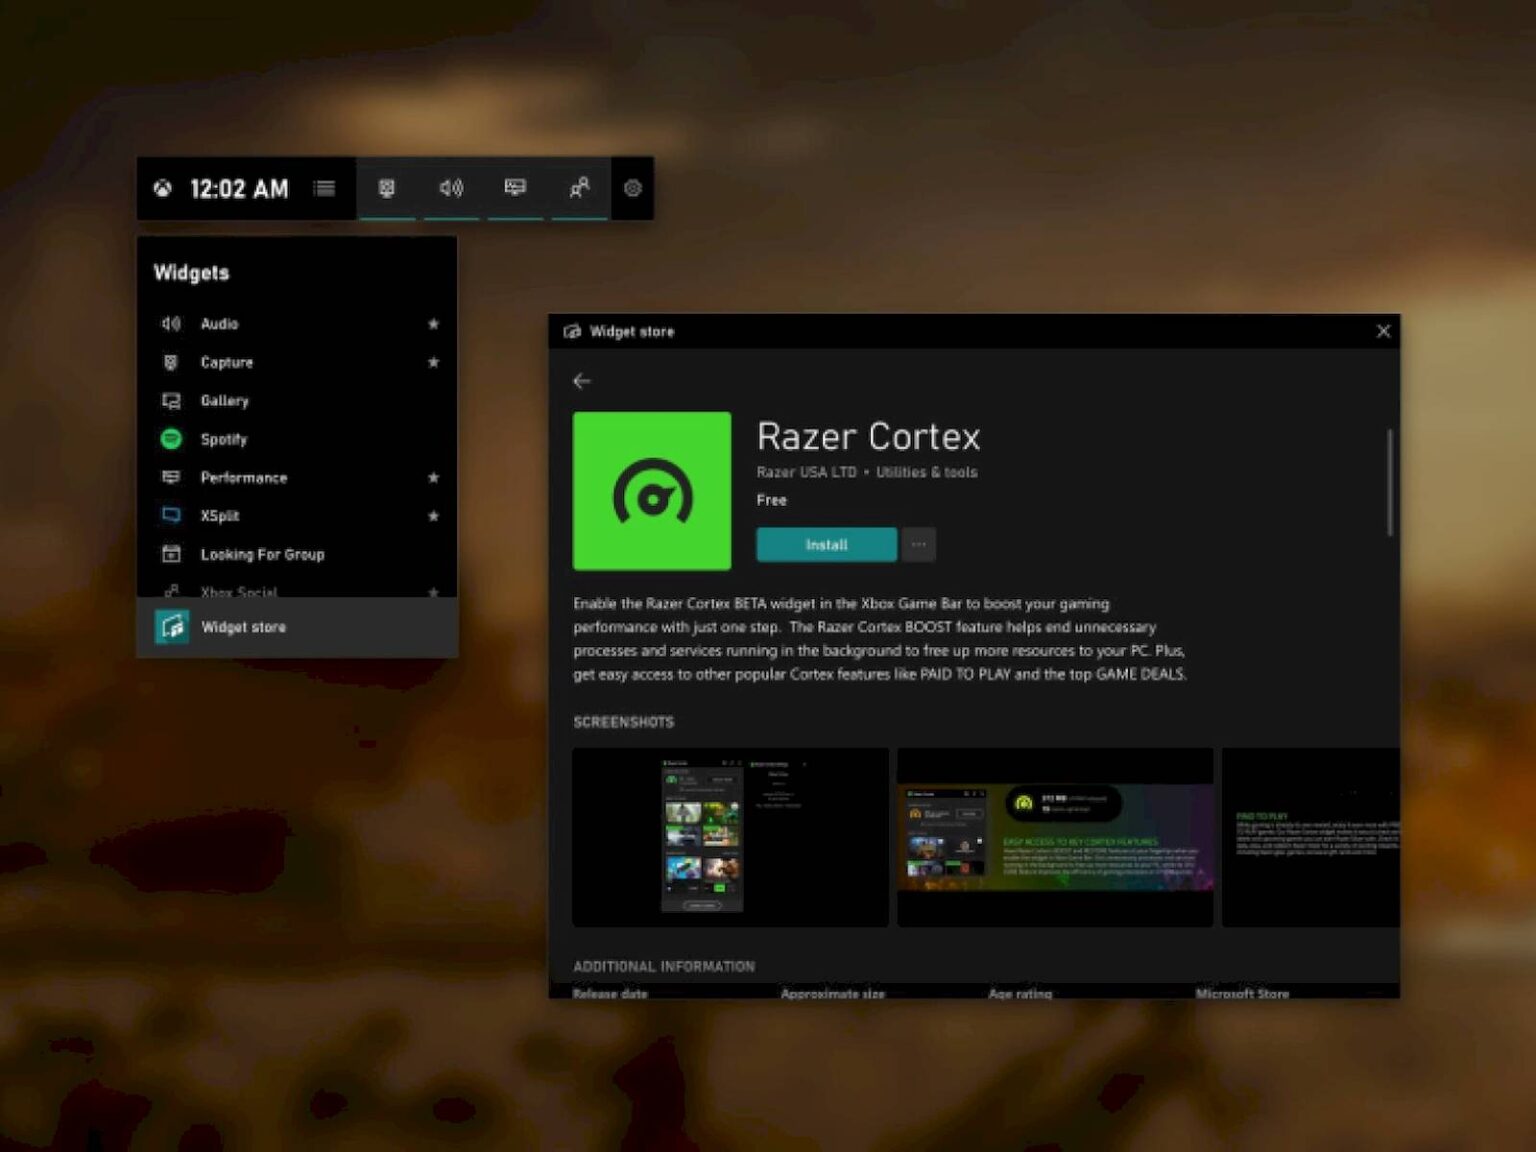Unfavorite the Audio widget star
This screenshot has height=1152, width=1536.
click(433, 324)
